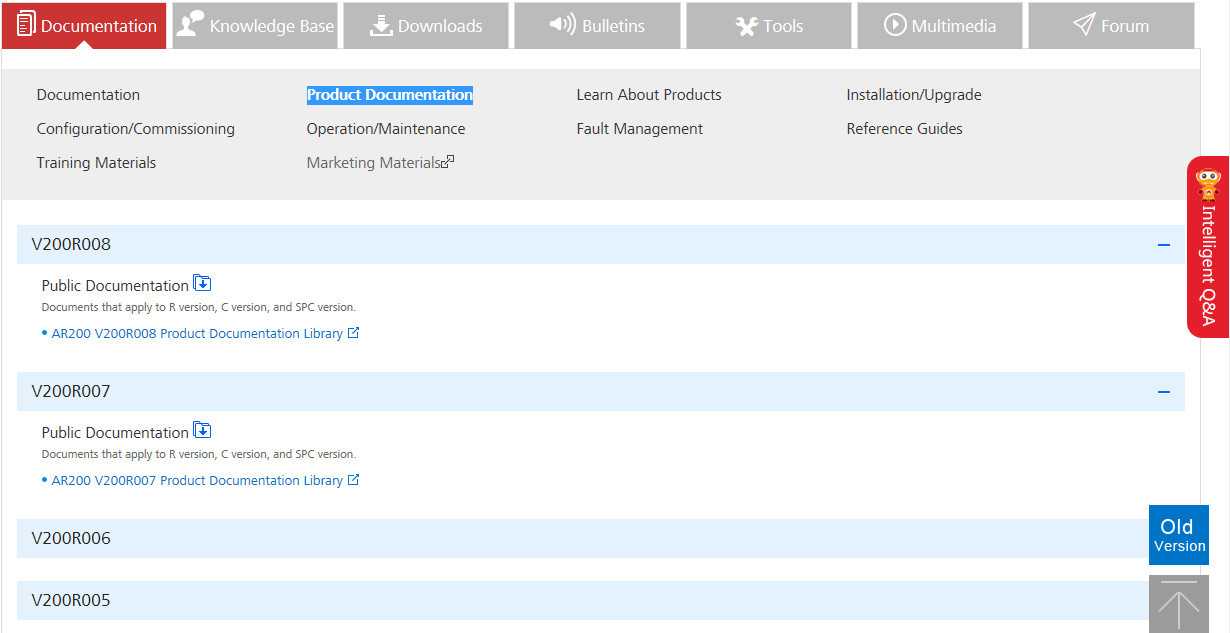Go to the Forum tab
The image size is (1230, 633).
[x=1110, y=26]
